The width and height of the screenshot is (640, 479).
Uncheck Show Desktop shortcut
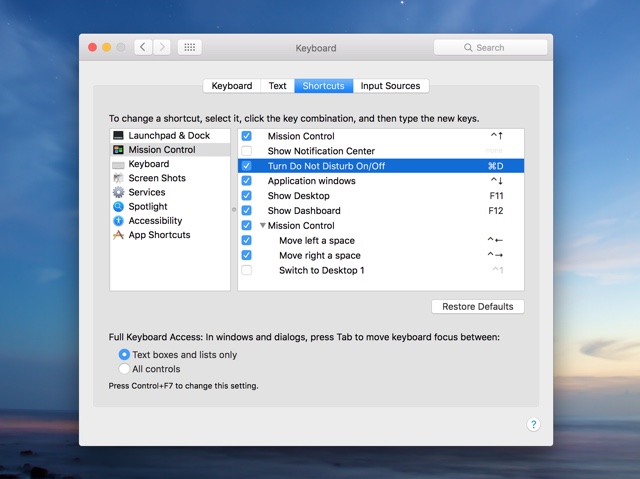click(247, 195)
